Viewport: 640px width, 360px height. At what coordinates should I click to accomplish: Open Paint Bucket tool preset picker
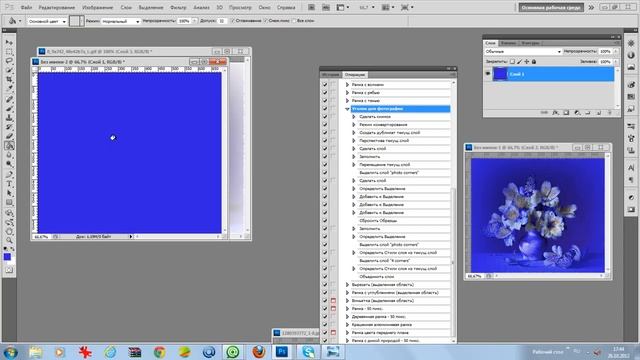(14, 21)
